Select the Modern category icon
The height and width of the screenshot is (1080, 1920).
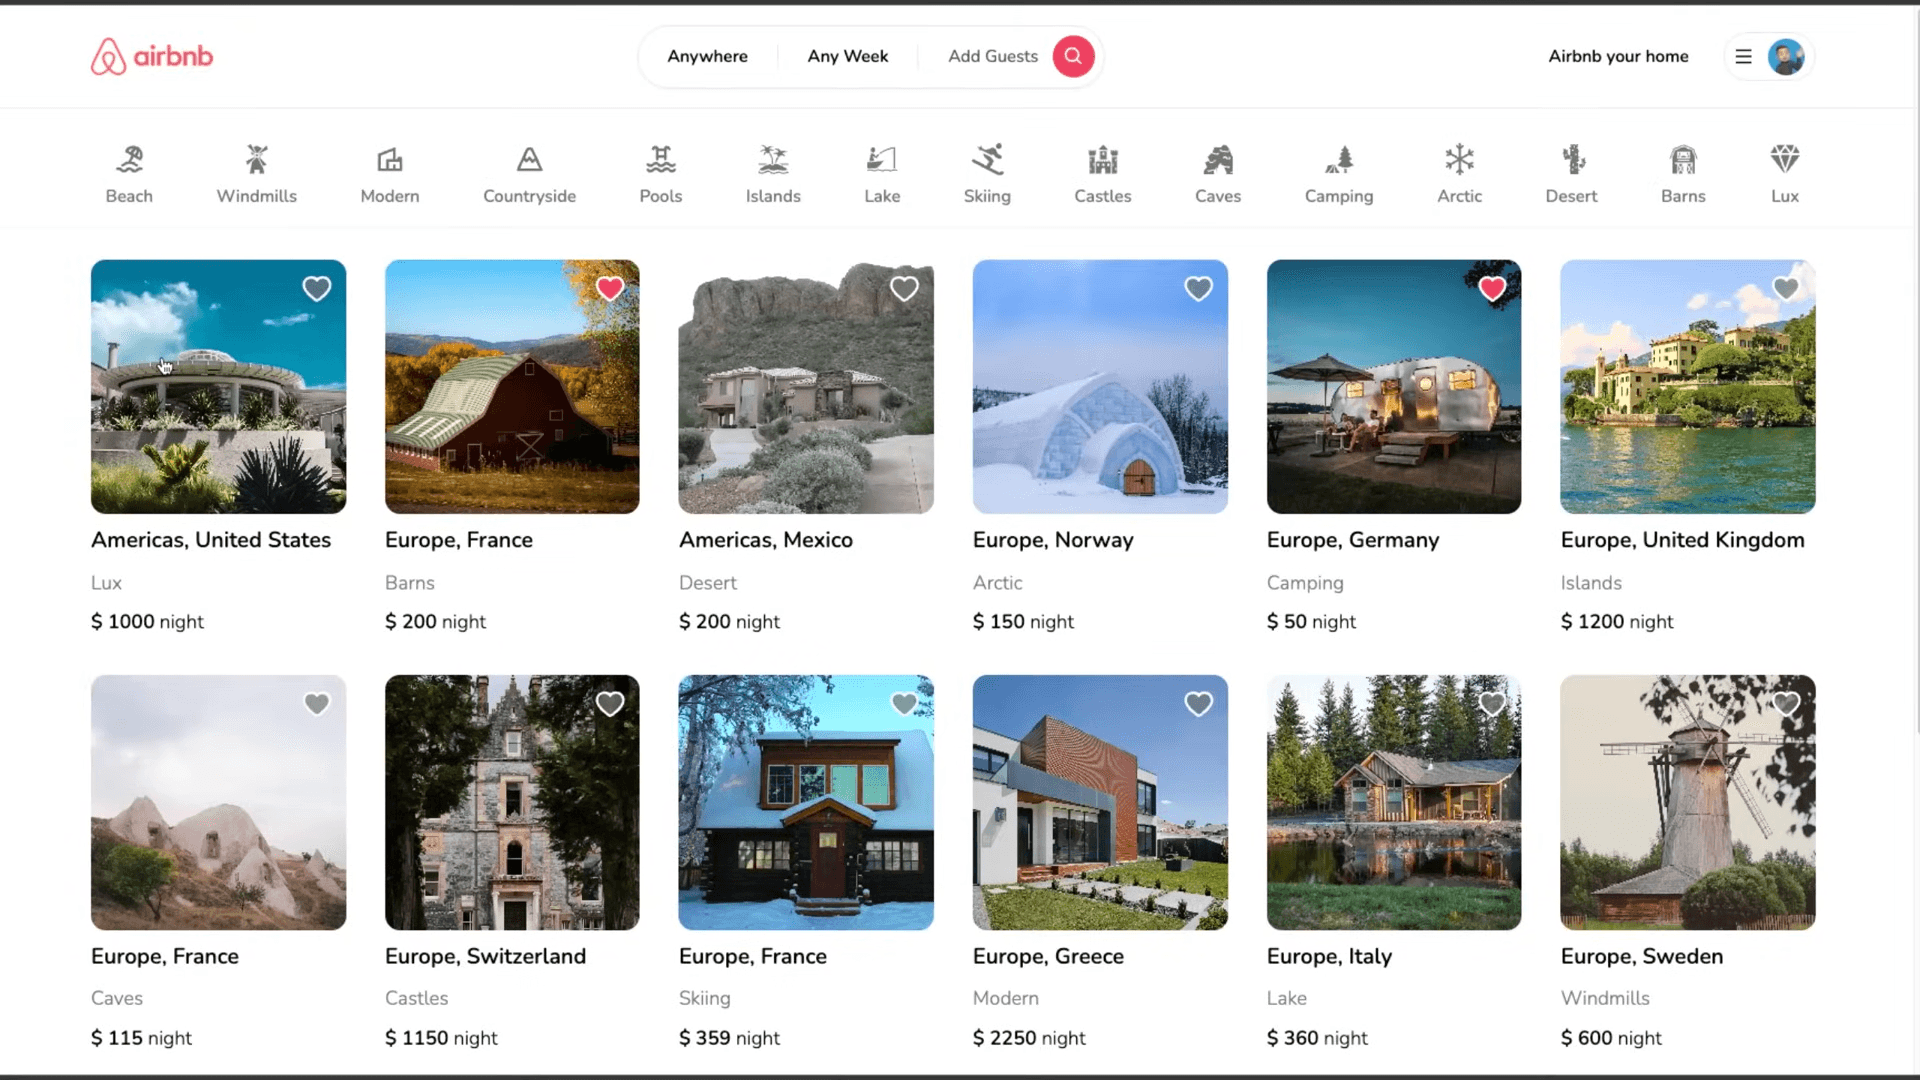point(390,160)
